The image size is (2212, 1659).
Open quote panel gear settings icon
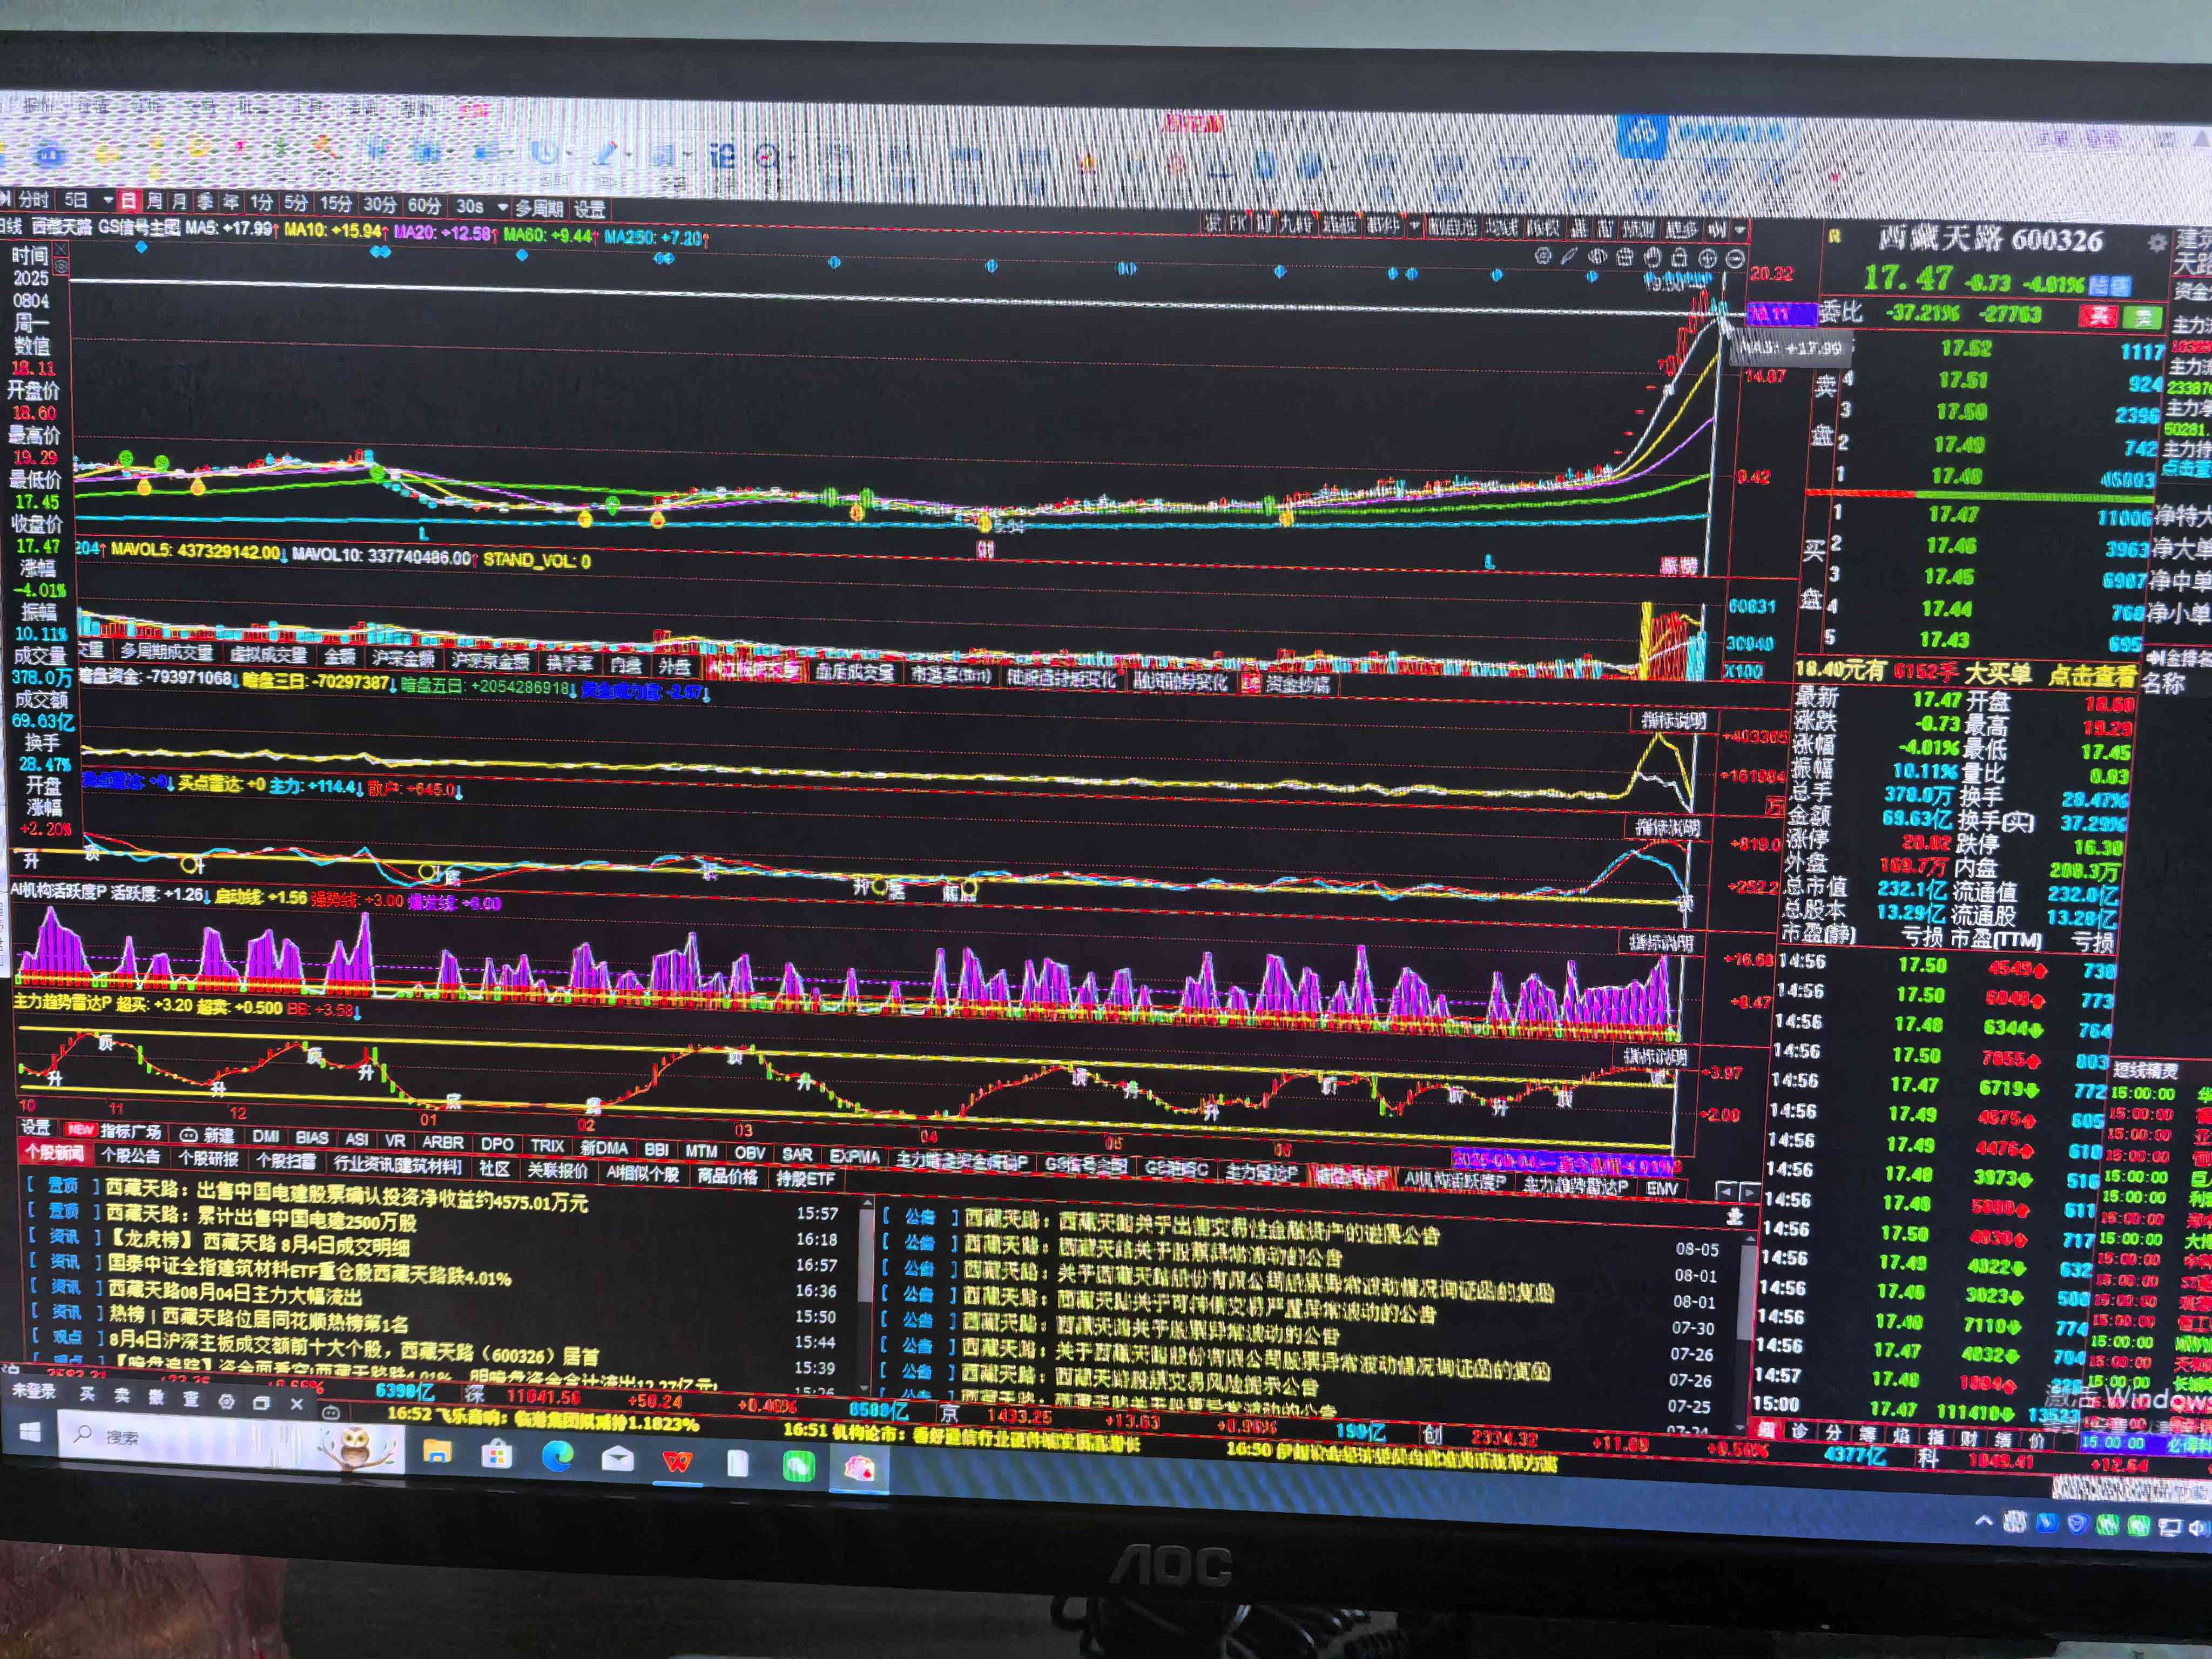tap(2157, 242)
